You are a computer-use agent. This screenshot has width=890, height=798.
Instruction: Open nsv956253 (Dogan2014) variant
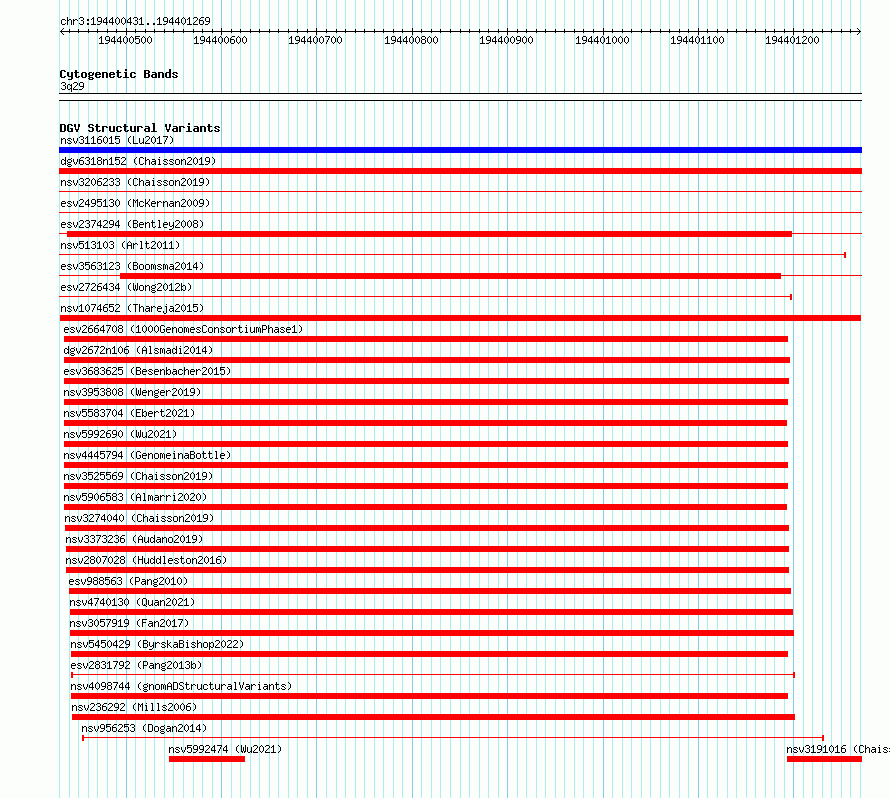click(144, 728)
